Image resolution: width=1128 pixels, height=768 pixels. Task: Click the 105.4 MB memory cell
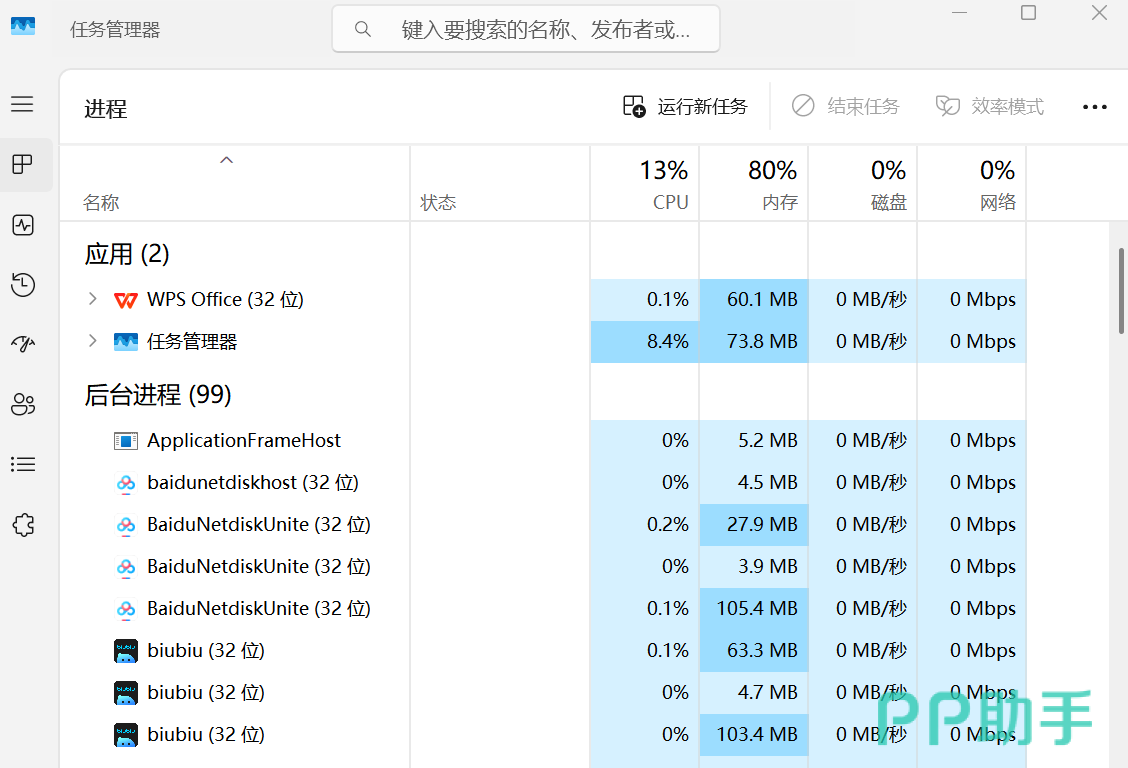coord(753,609)
